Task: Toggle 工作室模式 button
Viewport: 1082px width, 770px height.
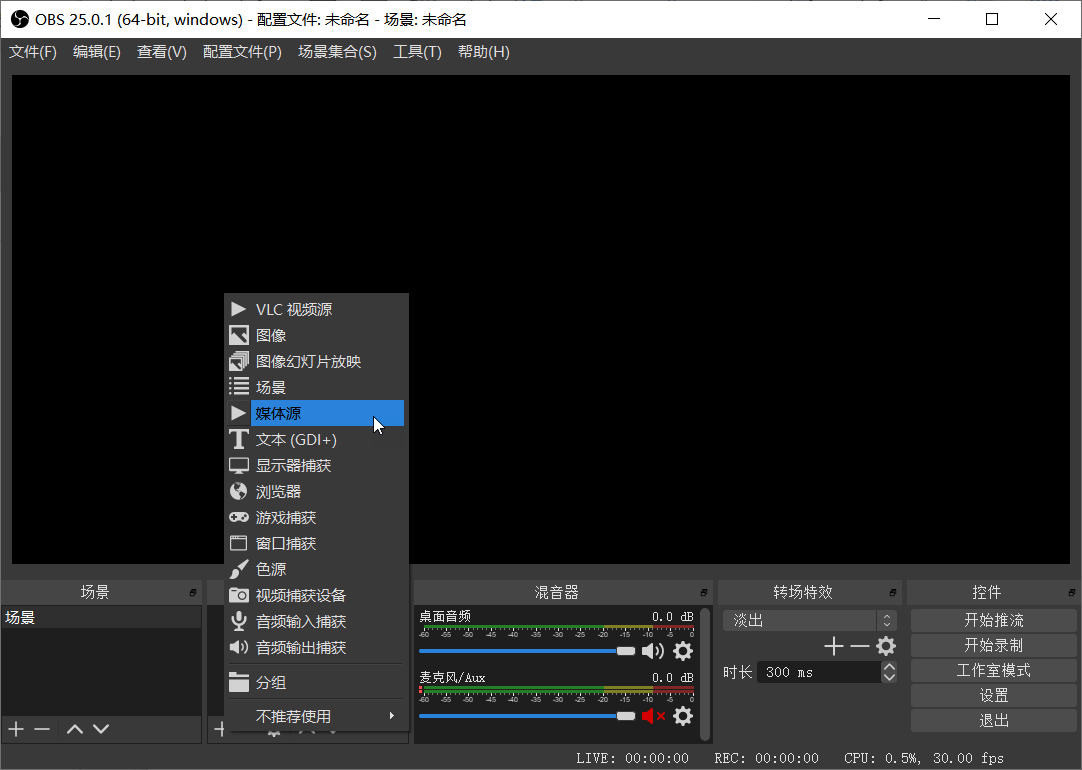Action: point(994,670)
